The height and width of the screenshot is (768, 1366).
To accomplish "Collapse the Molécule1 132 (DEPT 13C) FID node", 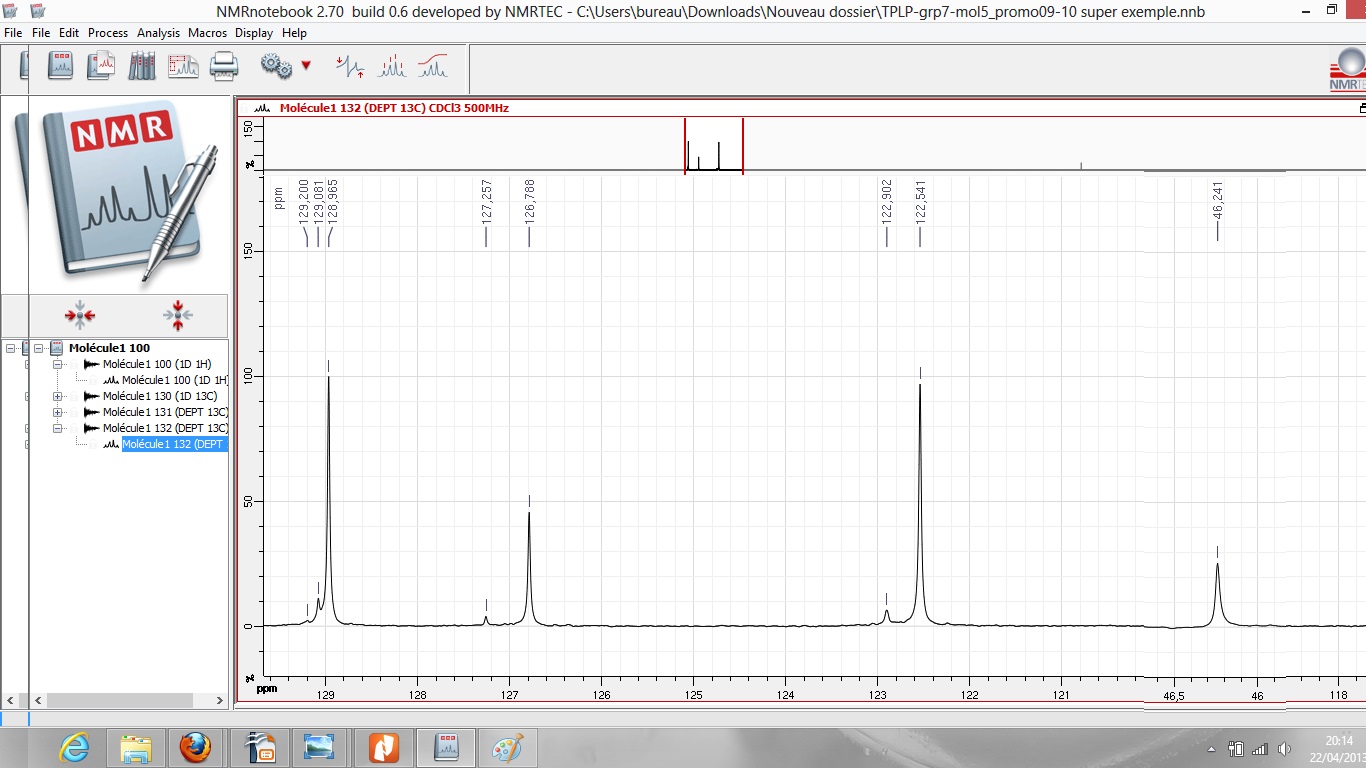I will [x=58, y=428].
